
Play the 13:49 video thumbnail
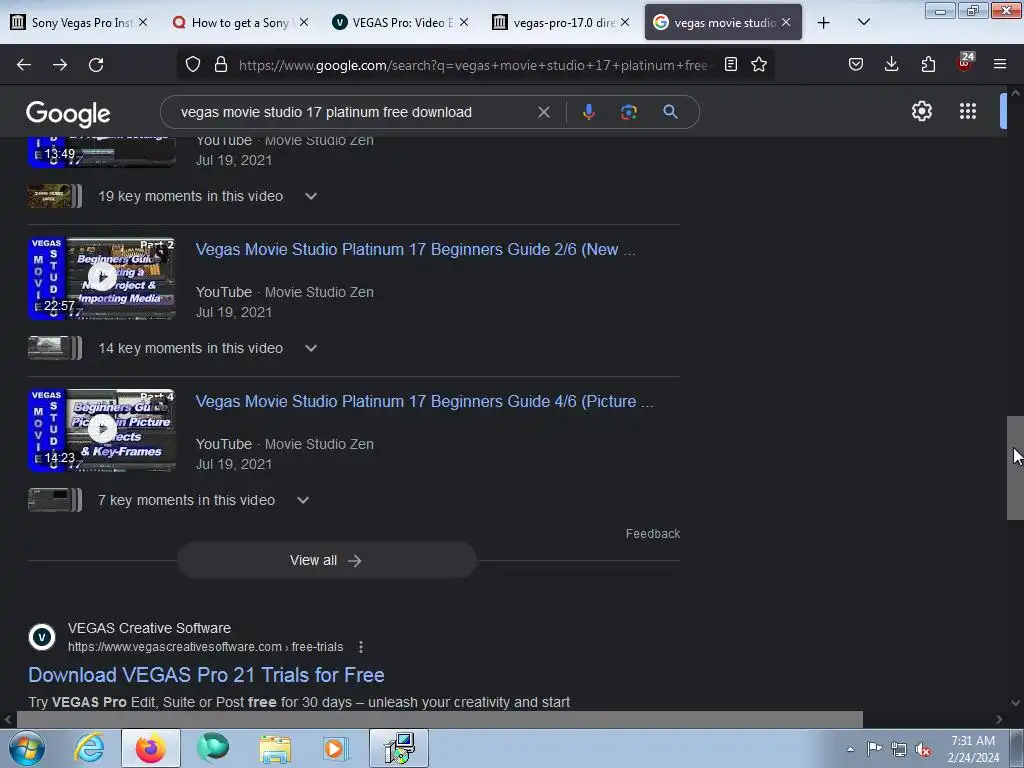(x=102, y=152)
